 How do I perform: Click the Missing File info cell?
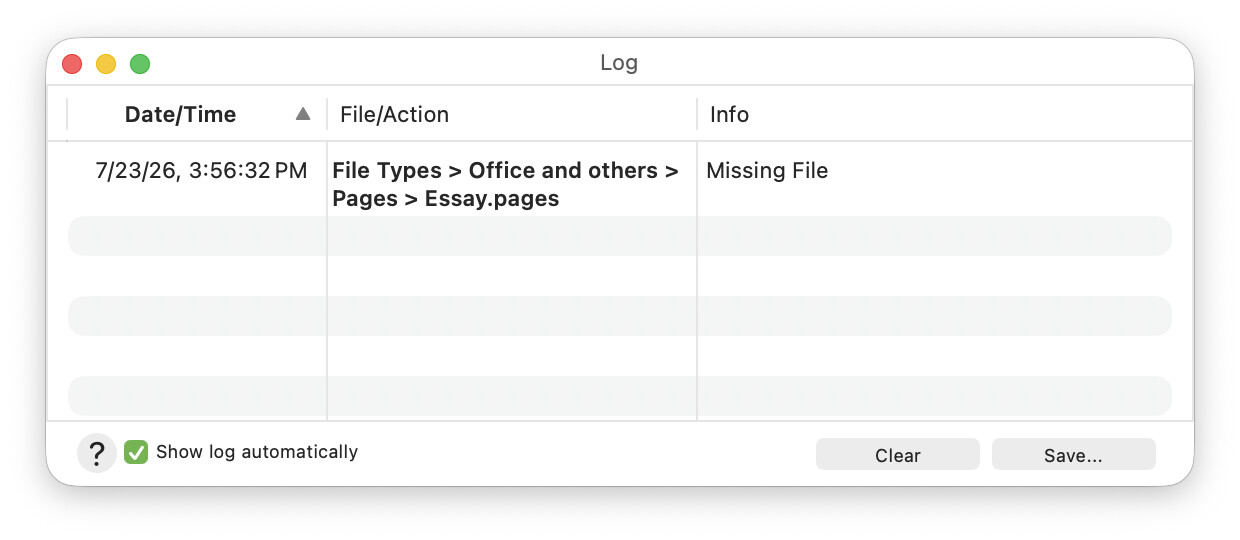[767, 171]
